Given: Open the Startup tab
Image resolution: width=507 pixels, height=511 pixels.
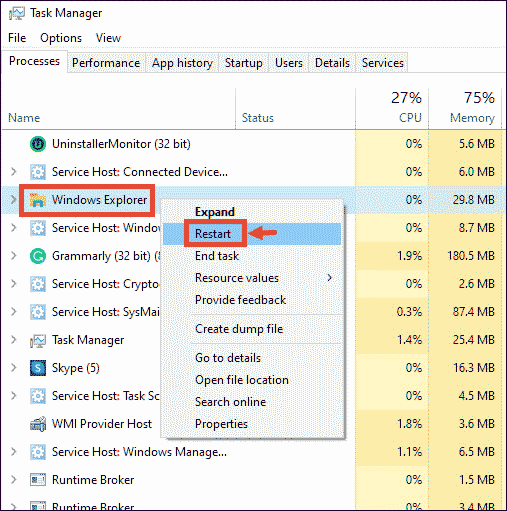Looking at the screenshot, I should click(243, 63).
